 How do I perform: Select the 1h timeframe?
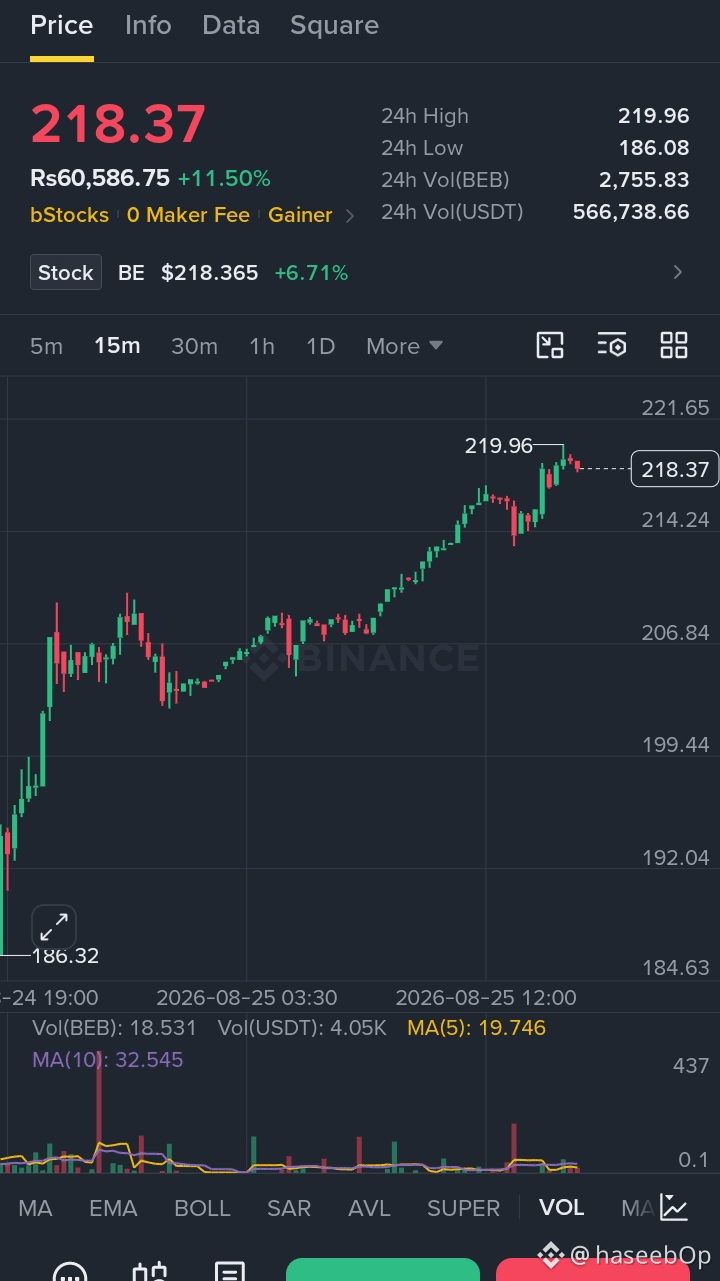[x=262, y=346]
